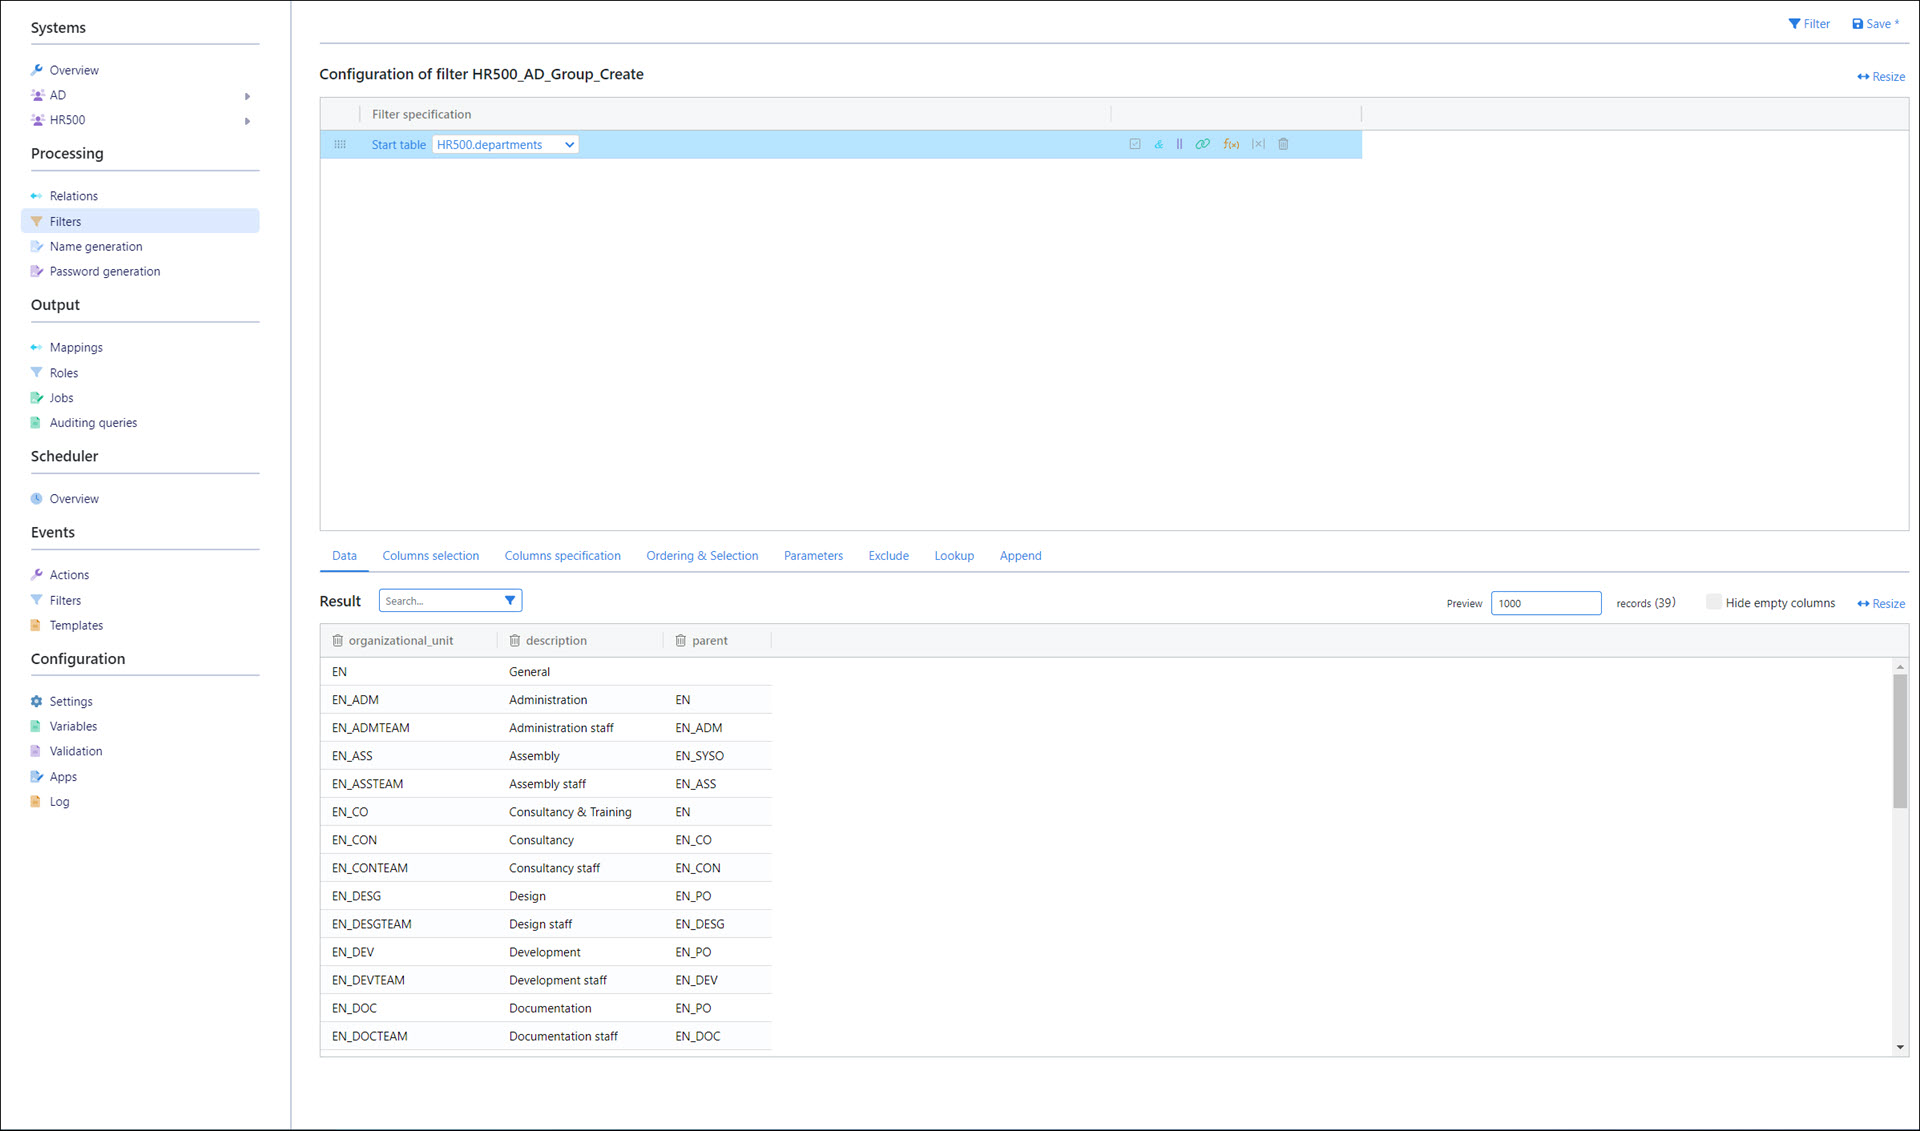This screenshot has height=1131, width=1920.
Task: Expand the AD system submenu arrow
Action: coord(247,96)
